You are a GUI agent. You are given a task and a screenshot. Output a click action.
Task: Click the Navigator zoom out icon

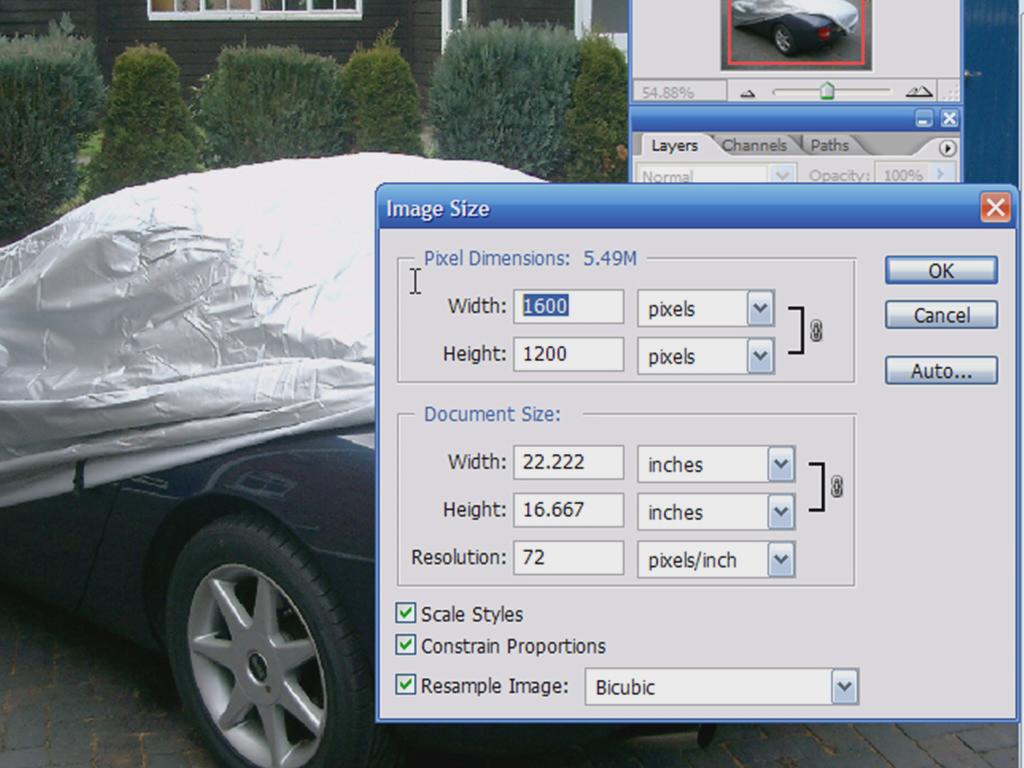tap(747, 93)
